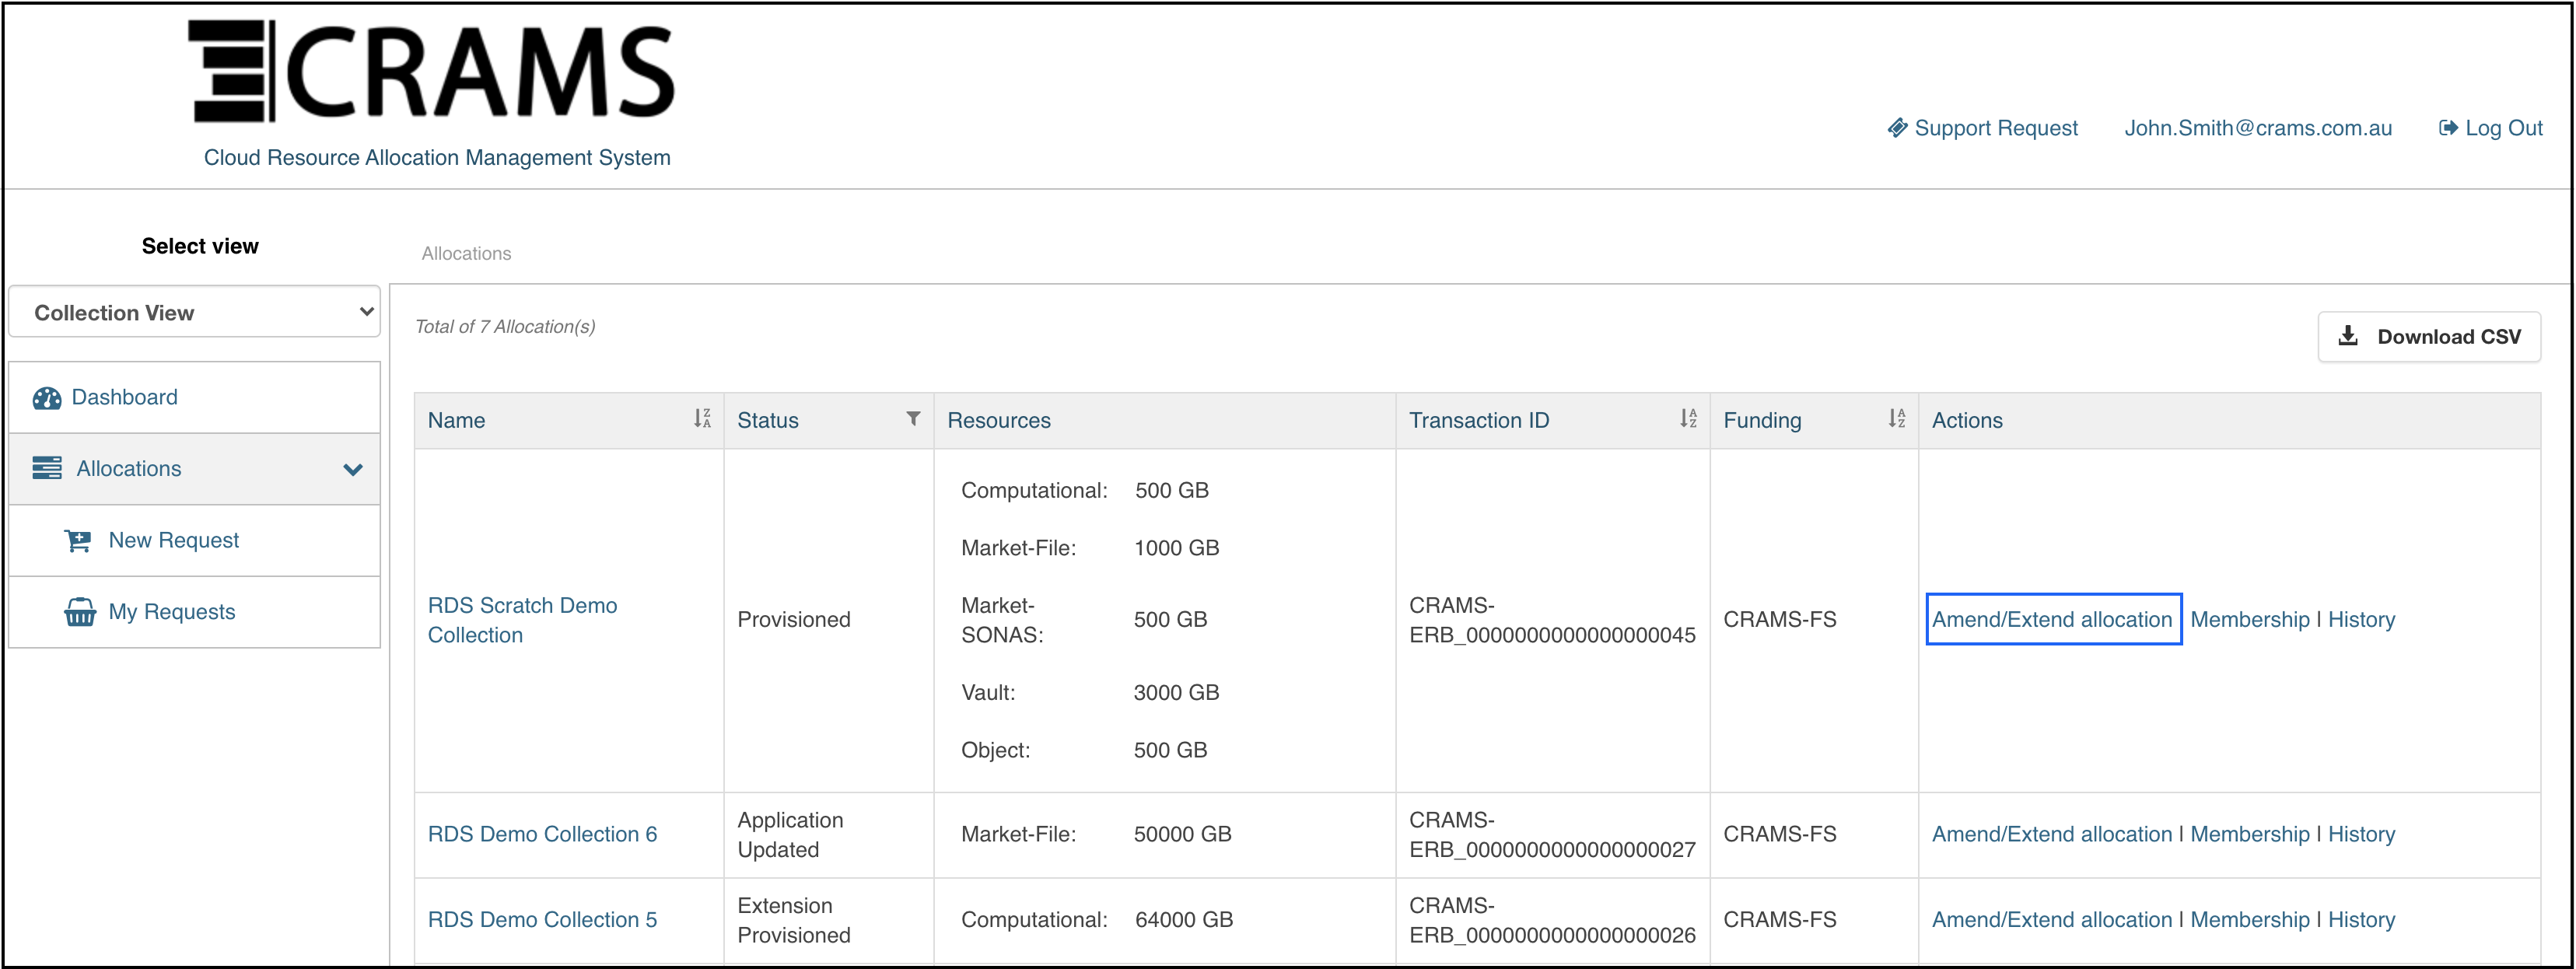Click CRAMS-FS funding for RDS Demo Collection 6

point(1779,834)
